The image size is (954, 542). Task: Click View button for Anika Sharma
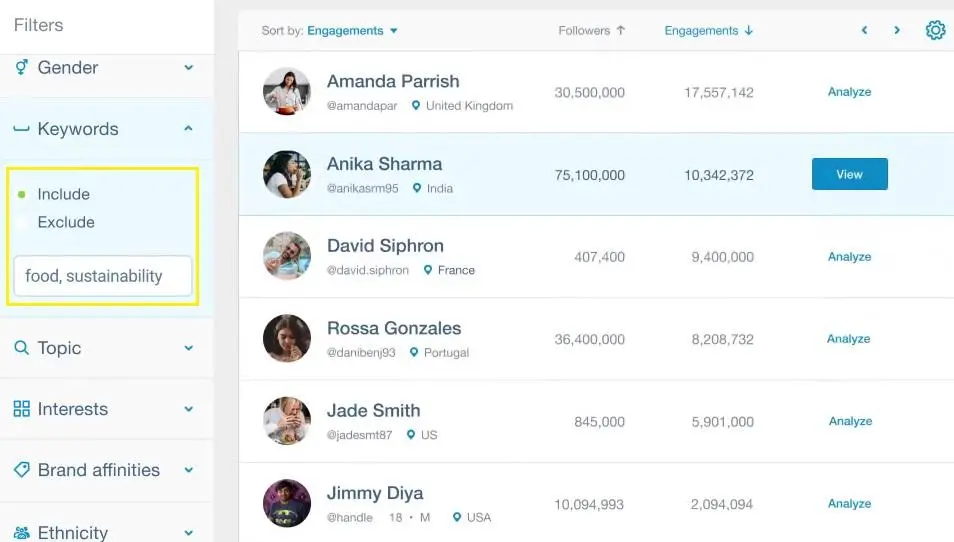849,174
